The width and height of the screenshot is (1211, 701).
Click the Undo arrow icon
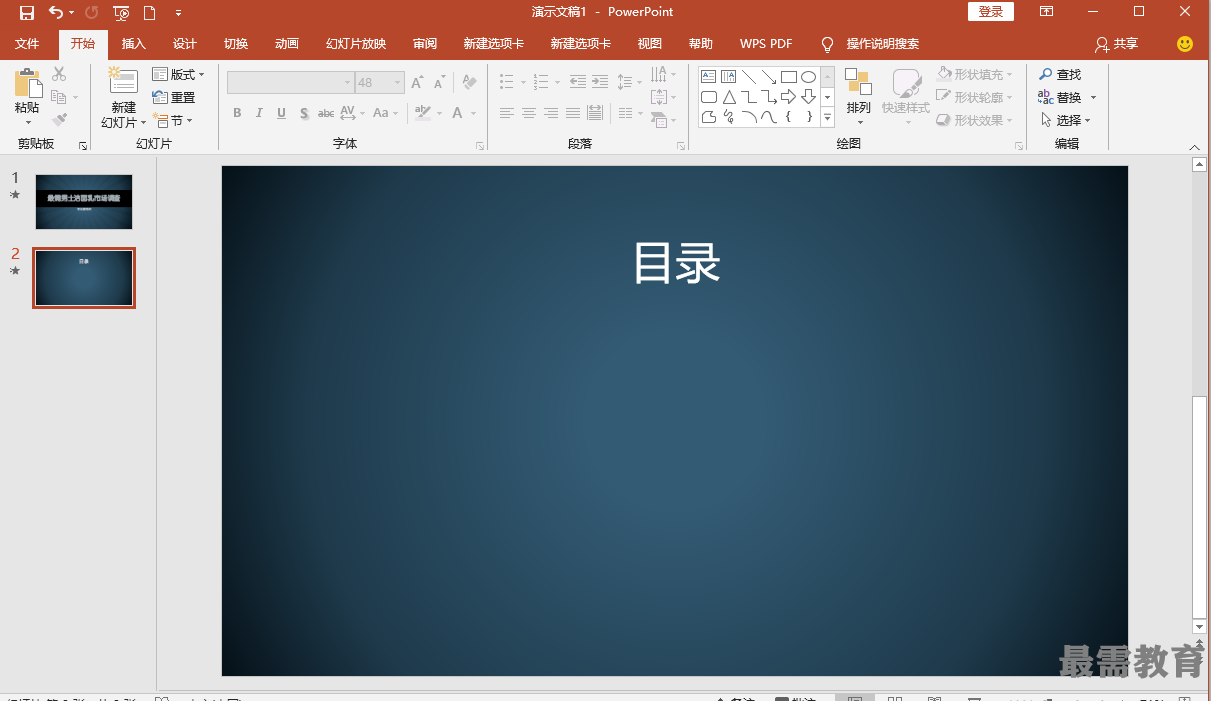pyautogui.click(x=56, y=13)
